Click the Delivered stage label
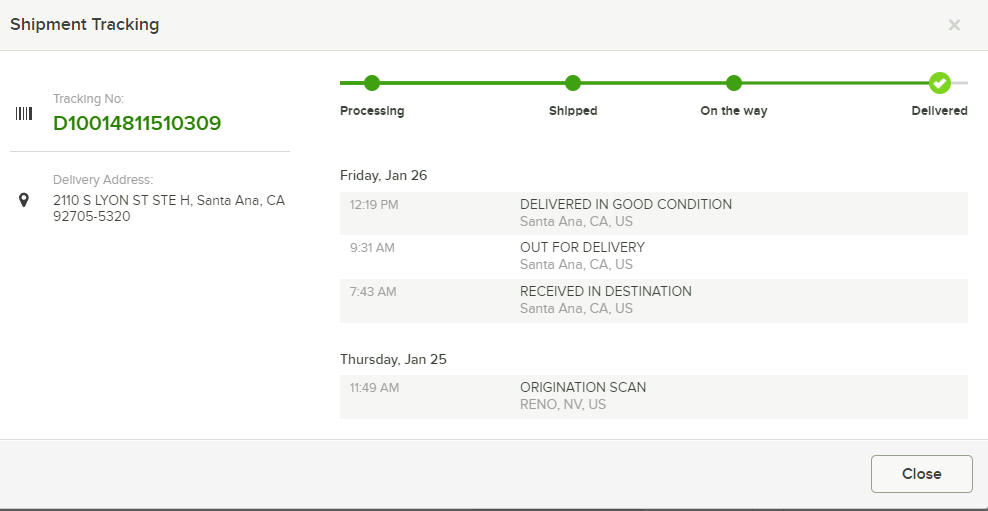This screenshot has height=511, width=988. (939, 111)
